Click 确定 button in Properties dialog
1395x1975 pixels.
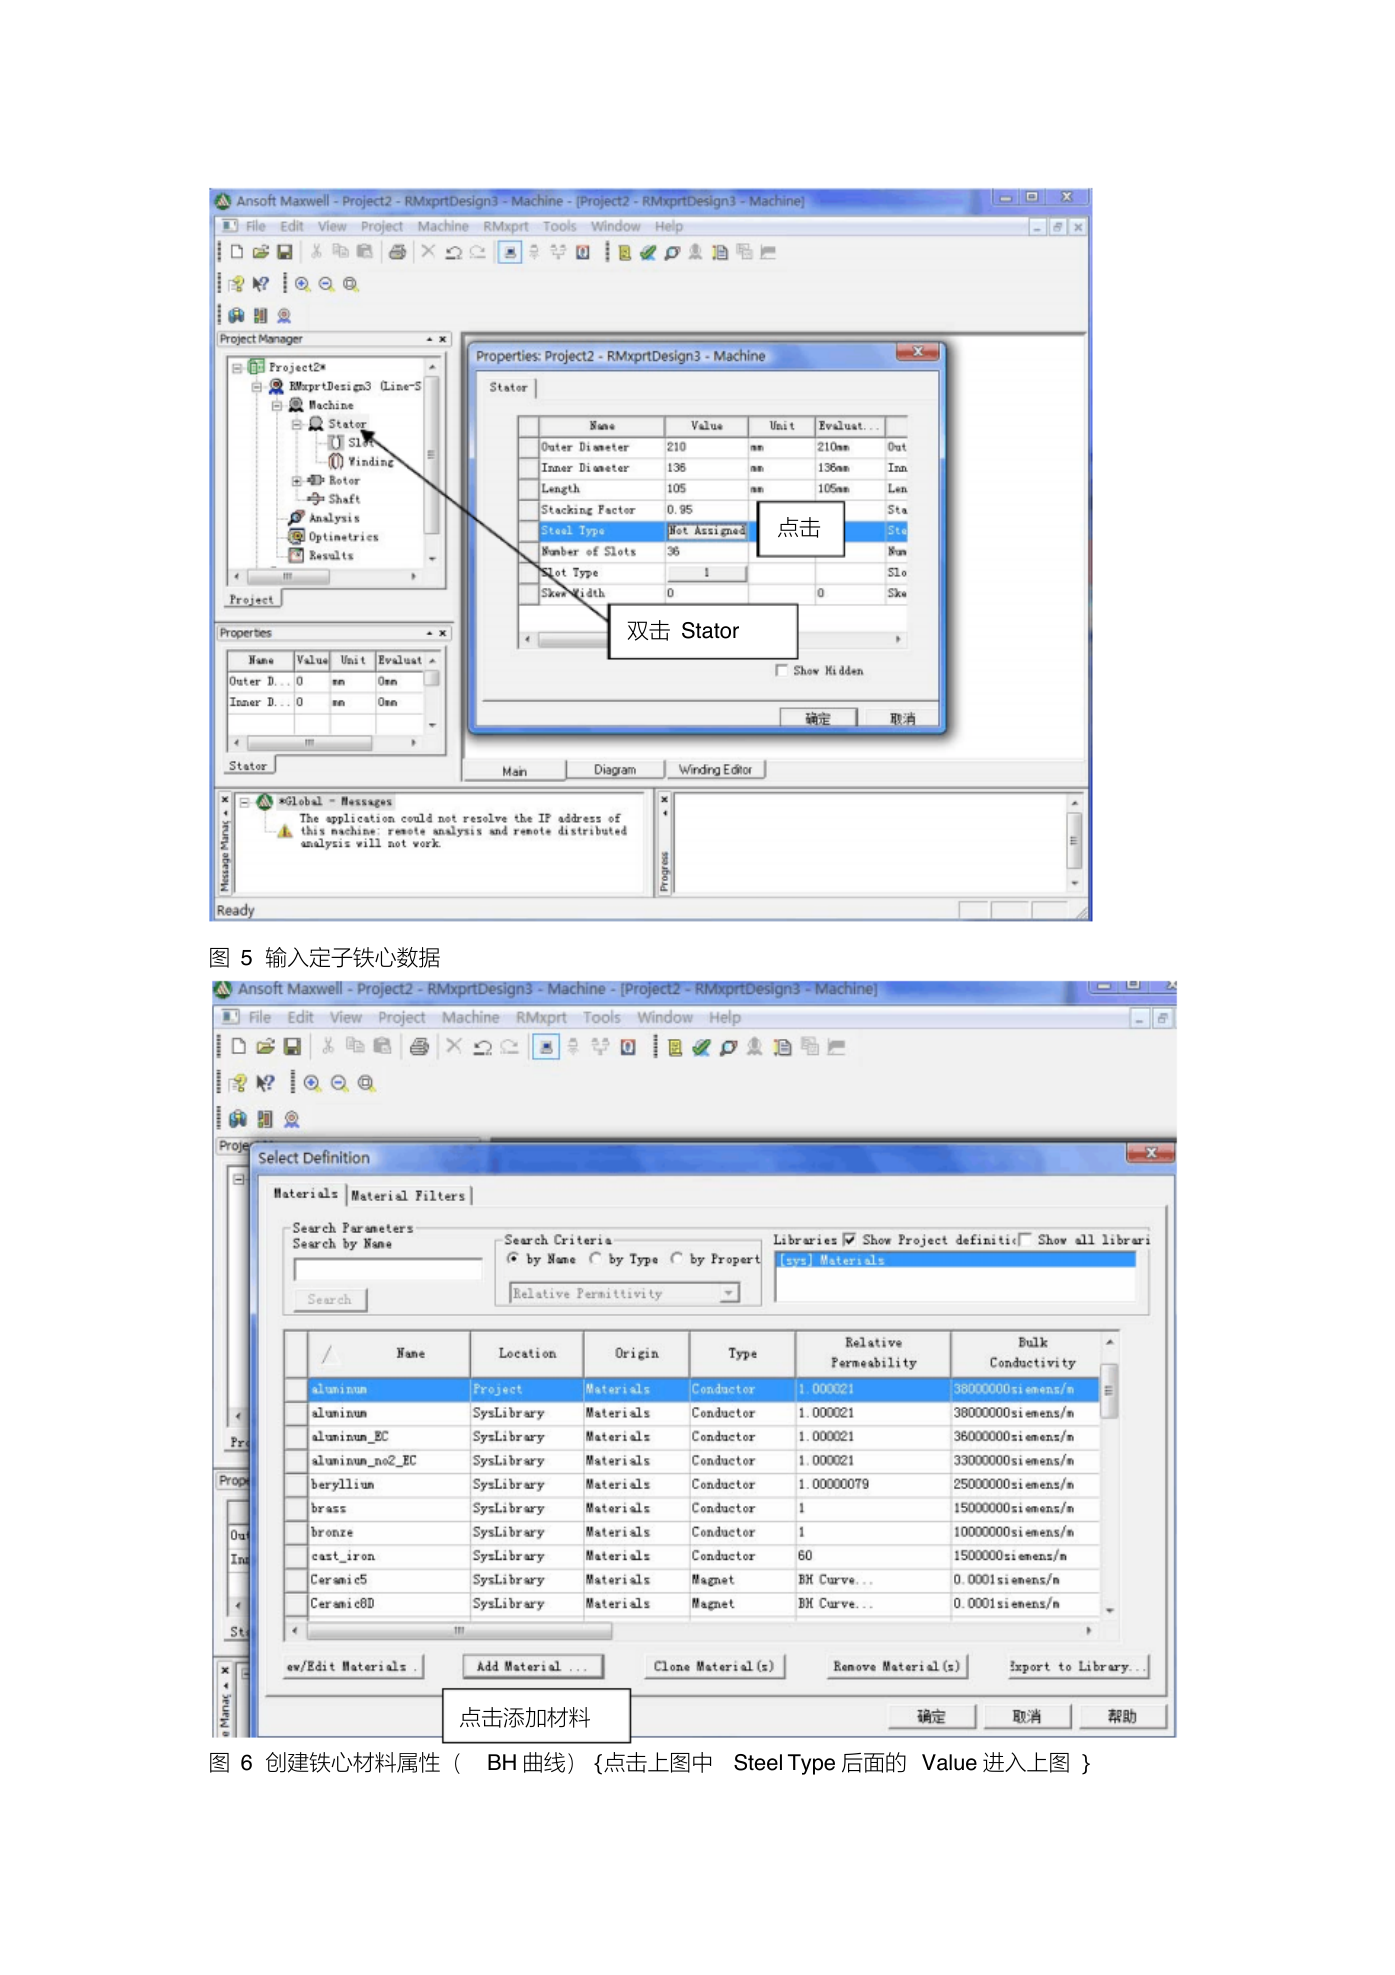(818, 717)
